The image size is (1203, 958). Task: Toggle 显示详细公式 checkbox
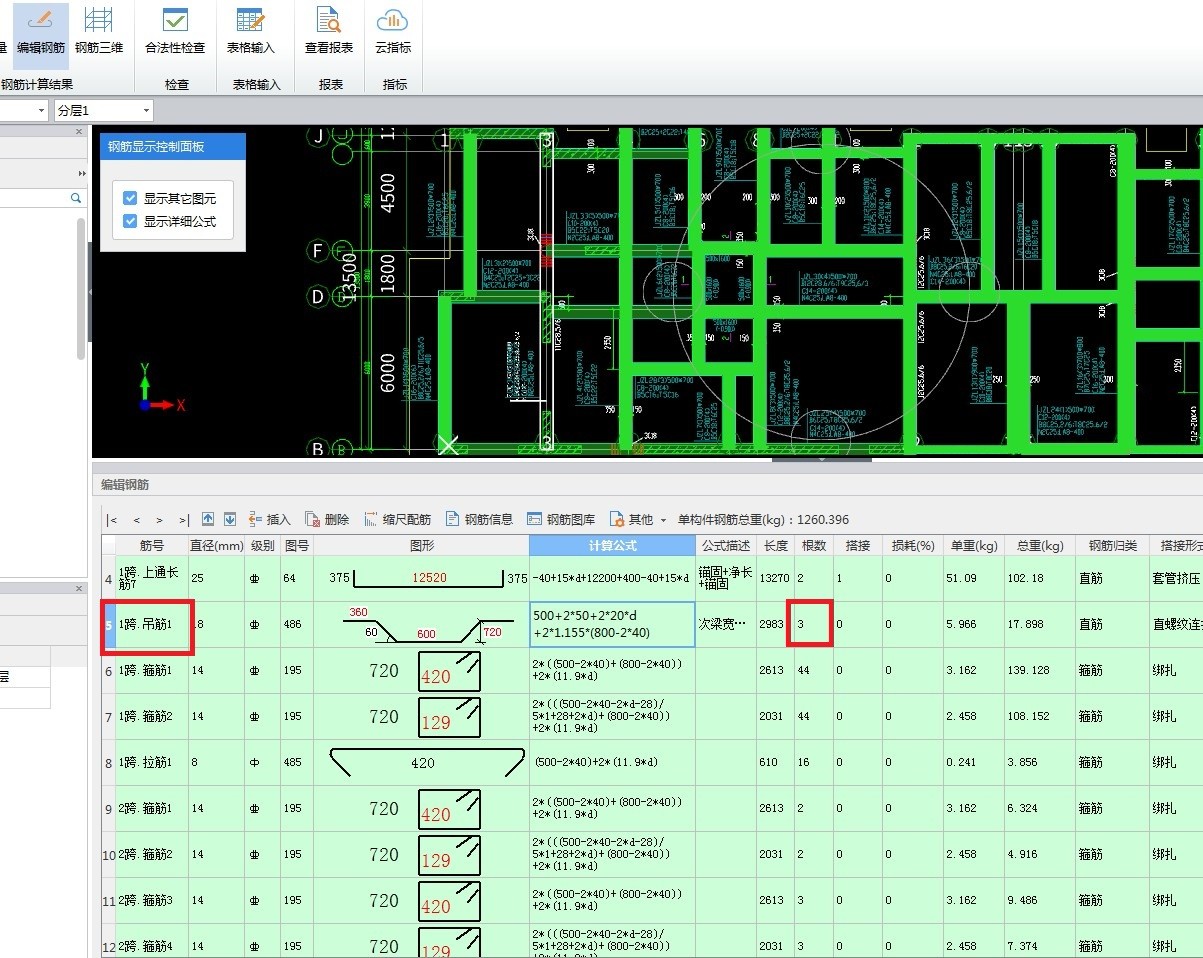pos(130,221)
